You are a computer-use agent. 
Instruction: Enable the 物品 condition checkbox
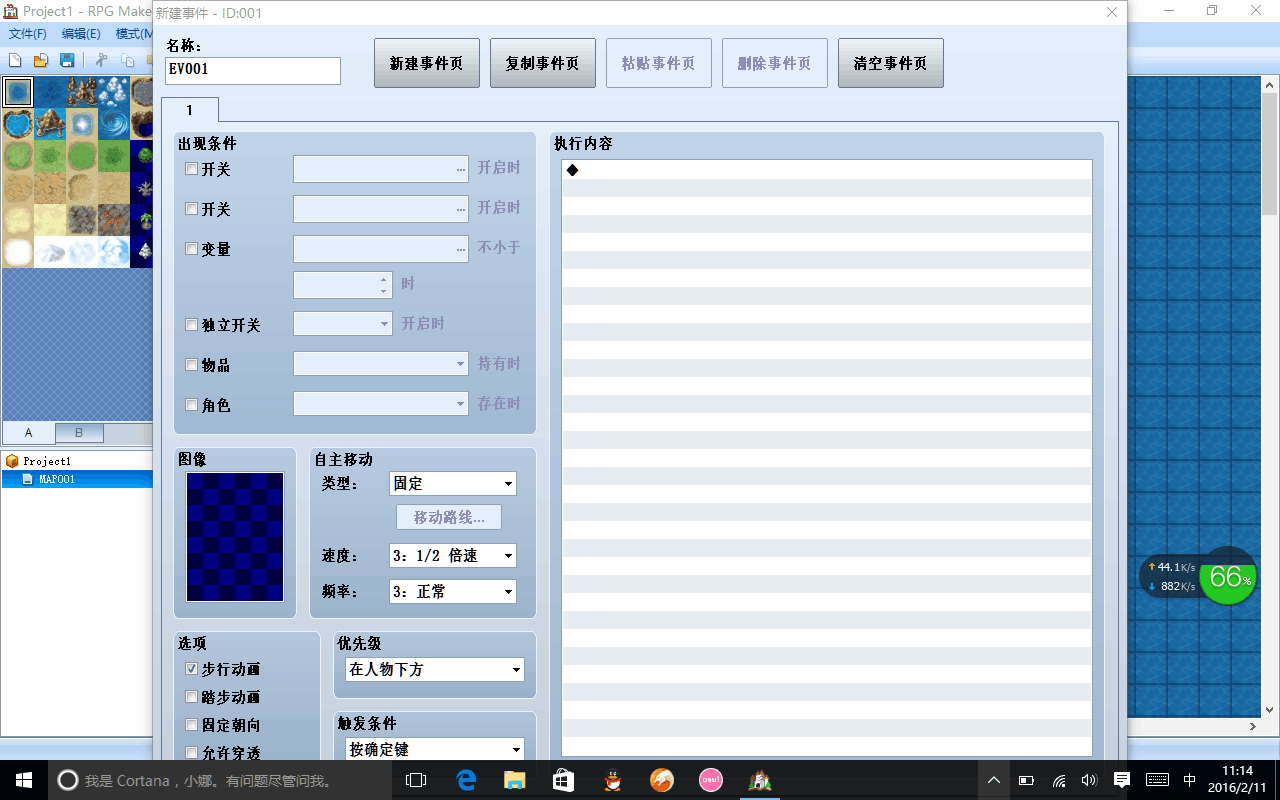click(192, 365)
